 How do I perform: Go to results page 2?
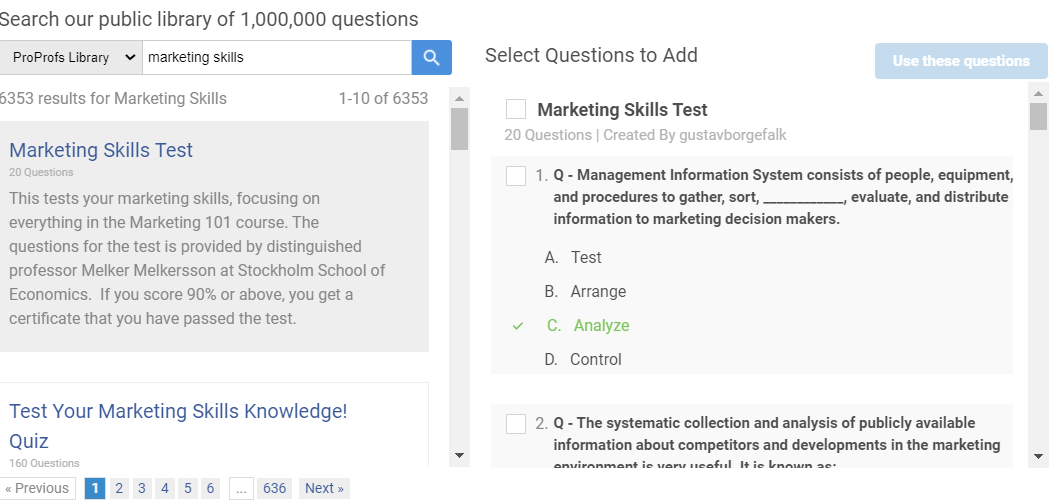pos(119,488)
